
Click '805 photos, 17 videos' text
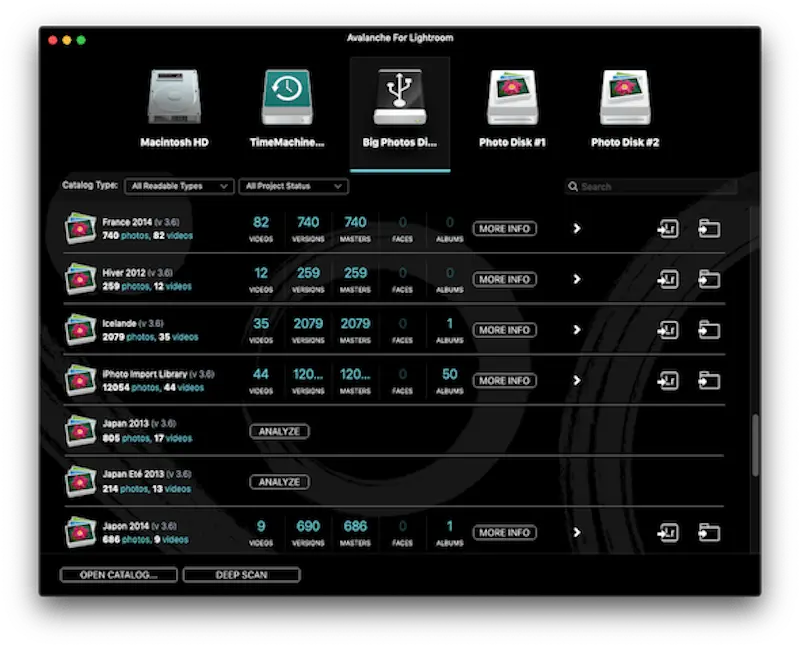pyautogui.click(x=147, y=438)
